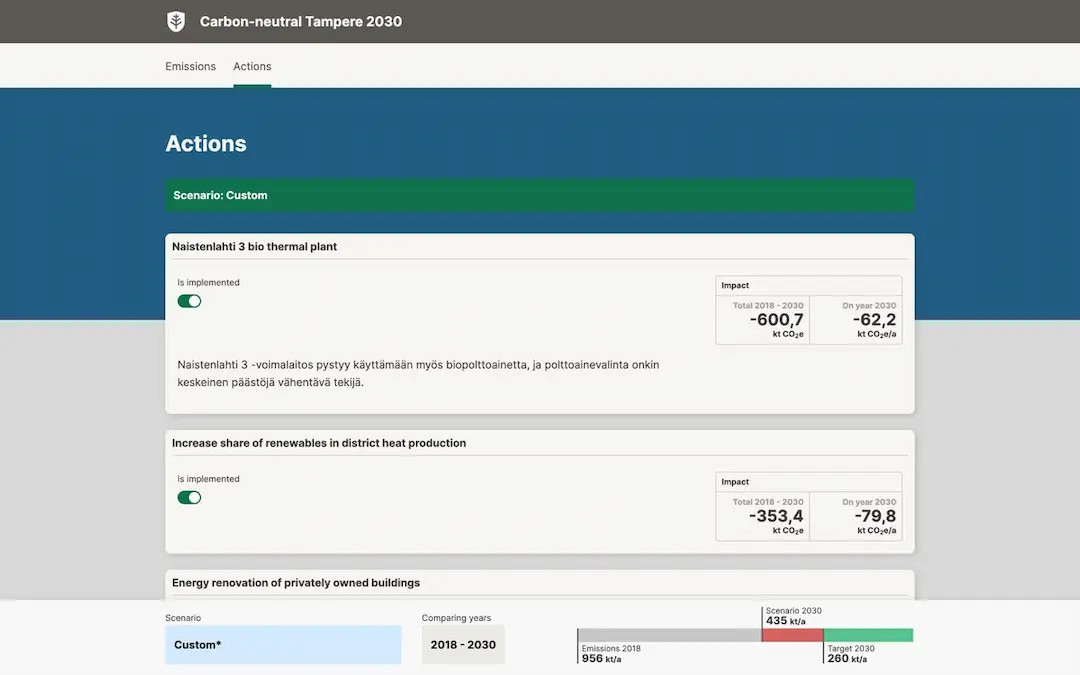
Task: Click the gray Emissions 2018 bar segment
Action: [669, 635]
